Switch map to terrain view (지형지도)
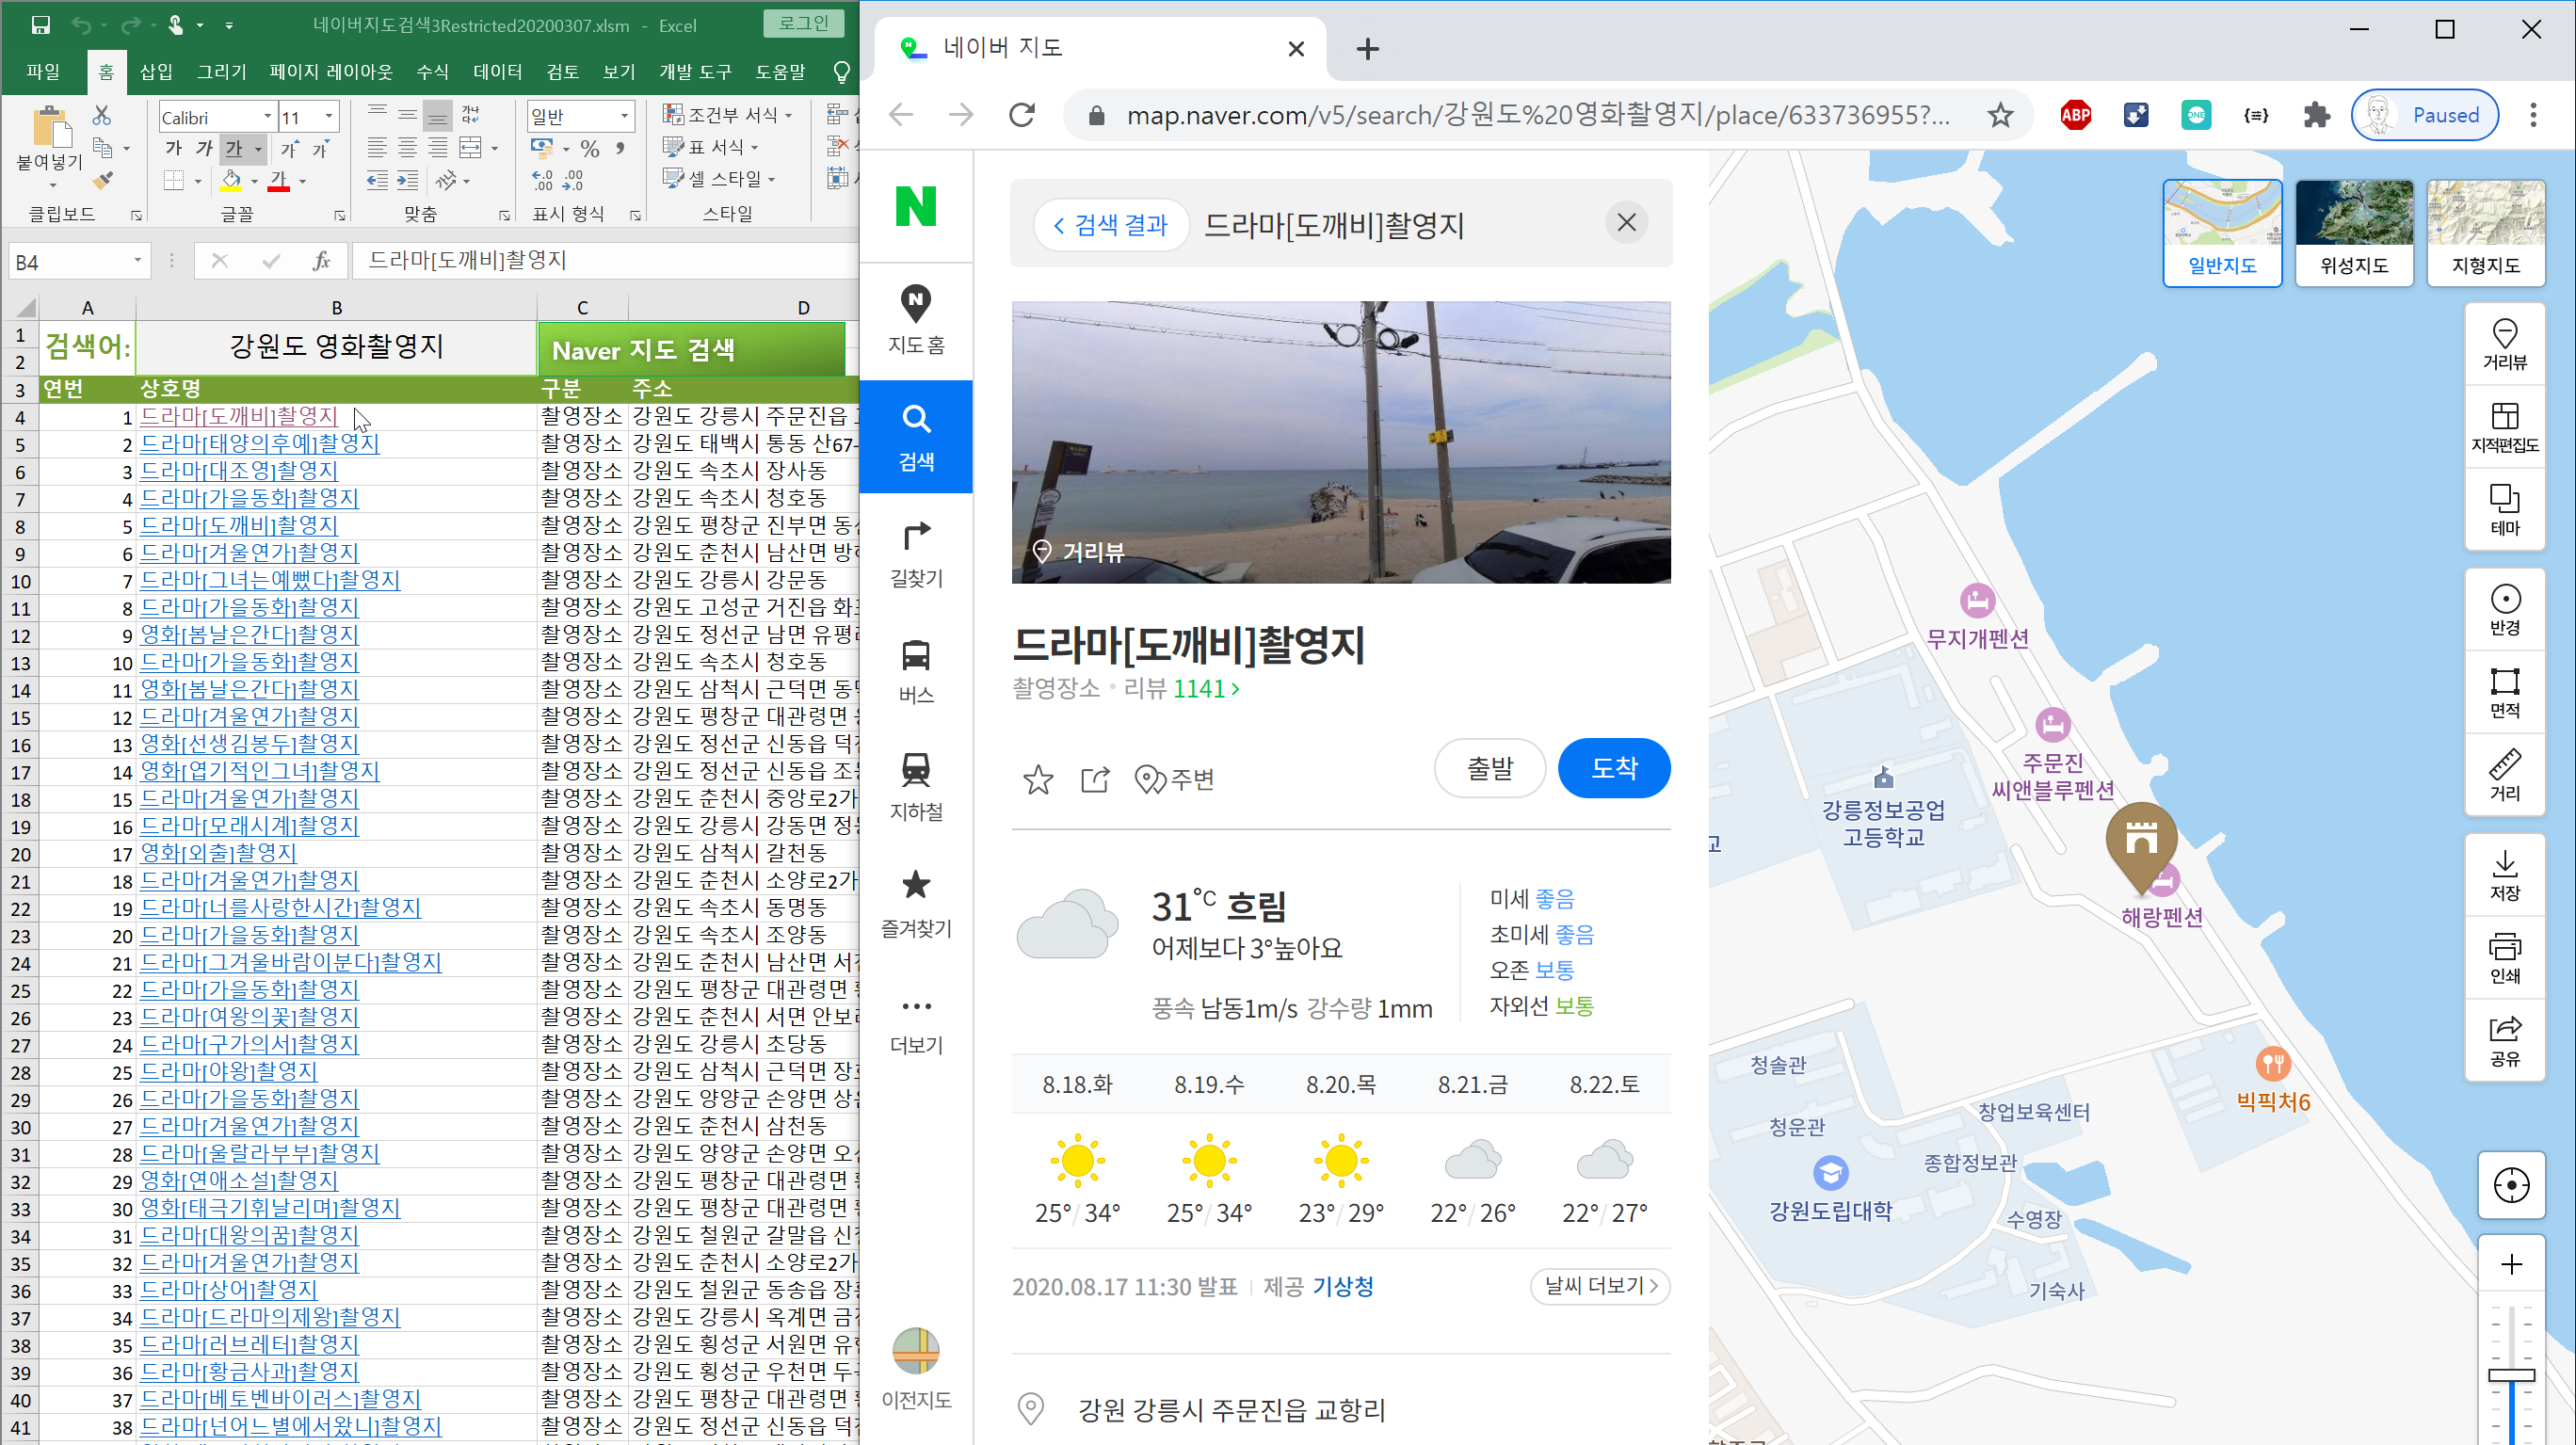This screenshot has height=1445, width=2576. [2485, 232]
